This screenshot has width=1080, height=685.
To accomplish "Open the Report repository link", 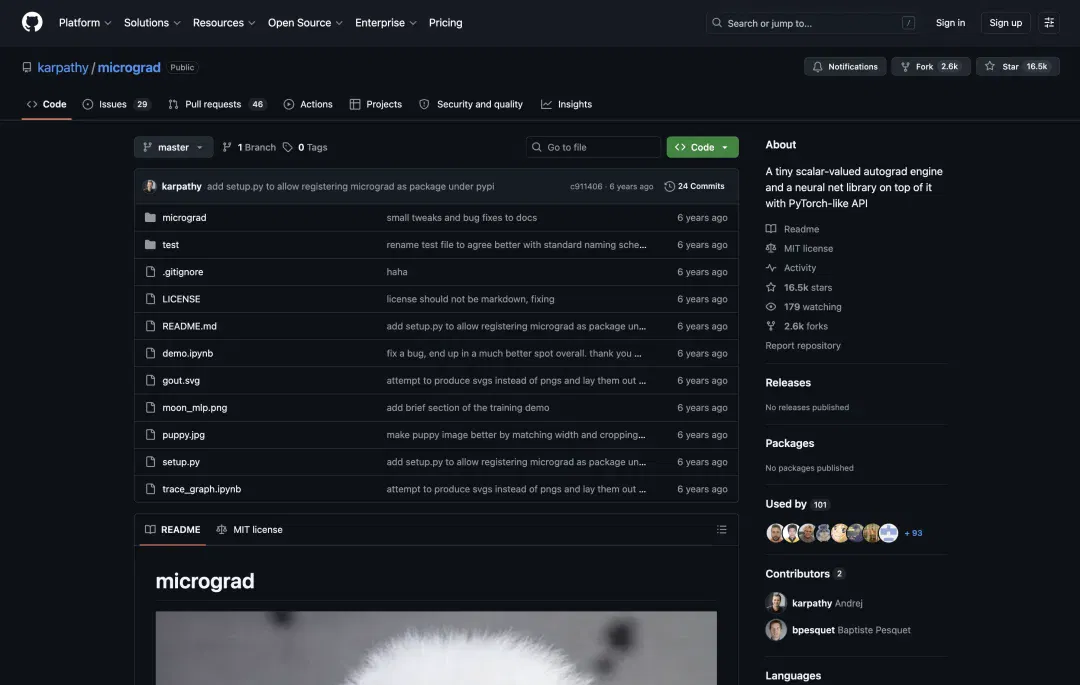I will coord(802,346).
